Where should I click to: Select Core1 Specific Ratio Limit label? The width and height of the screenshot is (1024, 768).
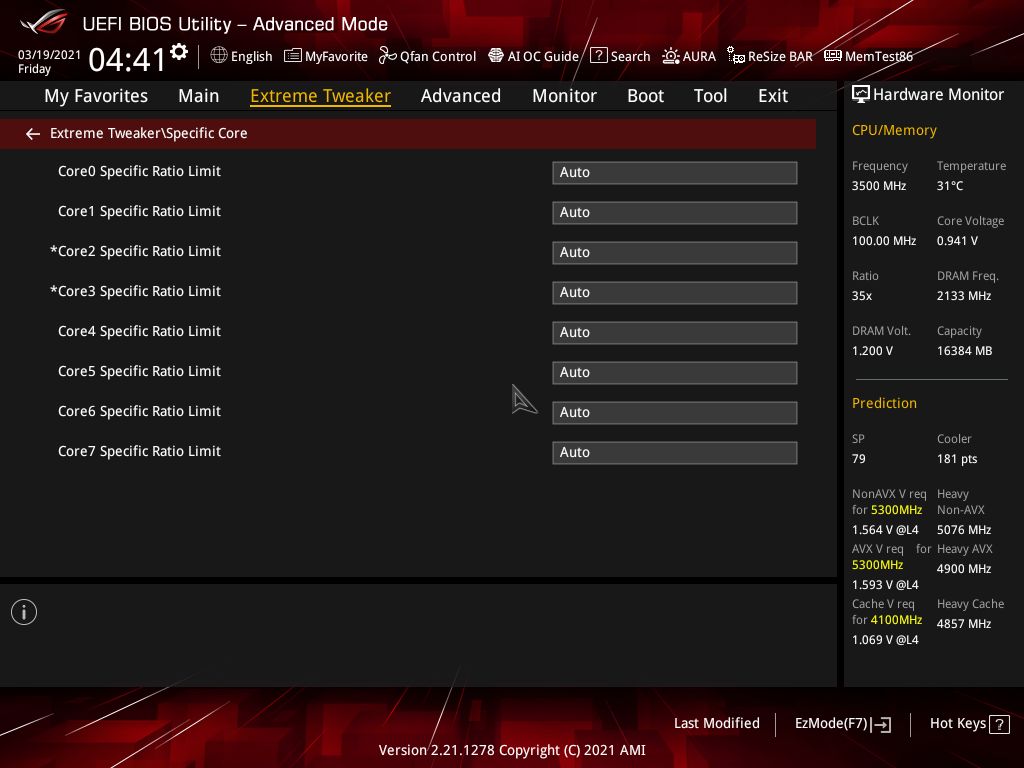(139, 212)
